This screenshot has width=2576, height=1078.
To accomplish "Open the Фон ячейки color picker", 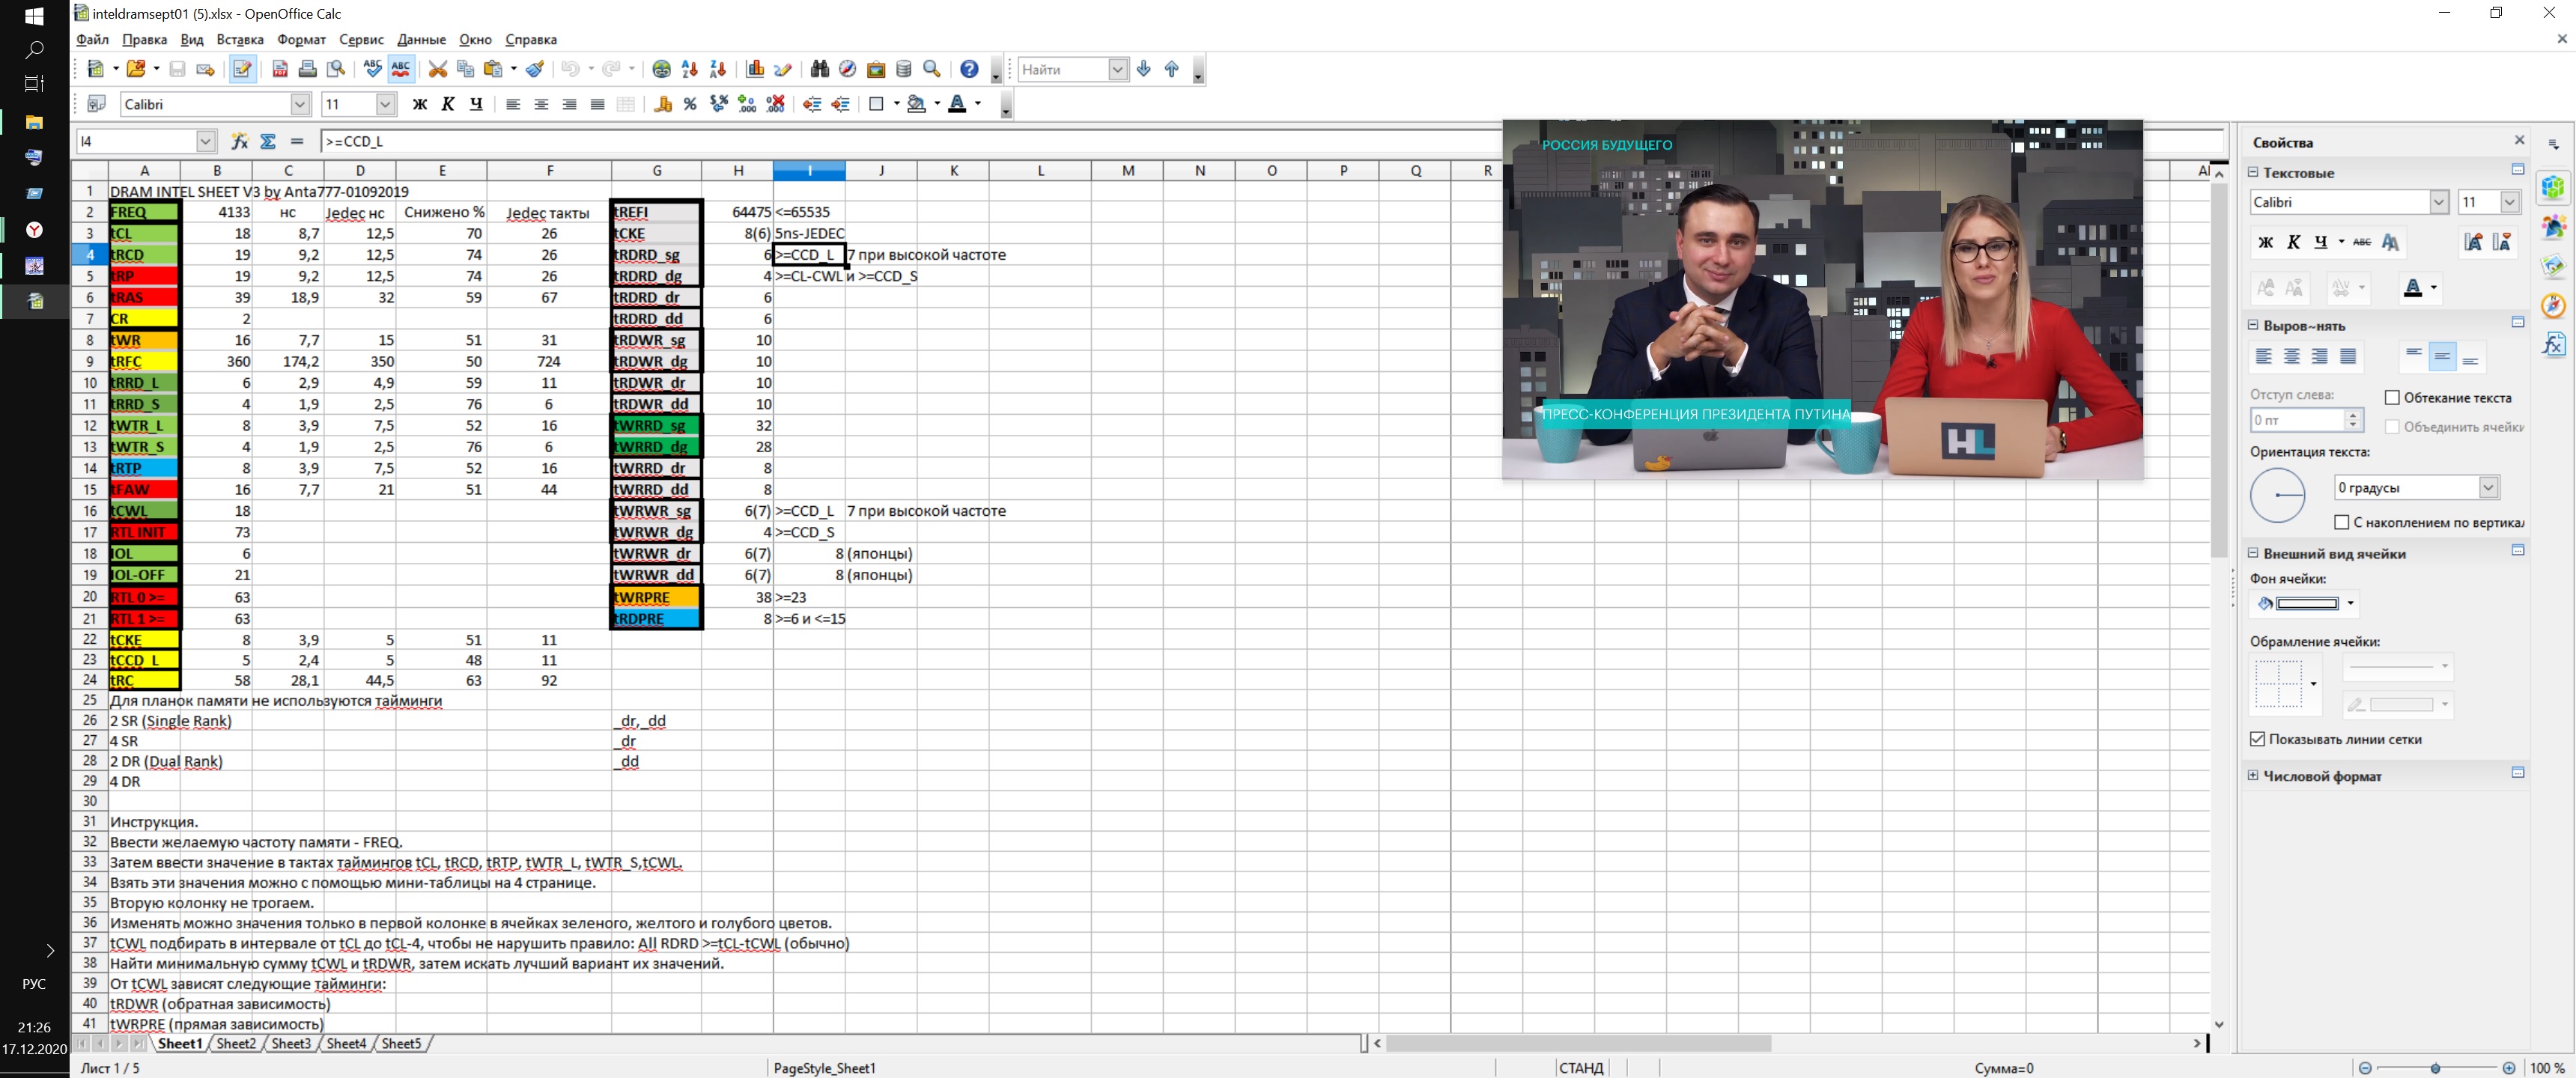I will [2350, 603].
